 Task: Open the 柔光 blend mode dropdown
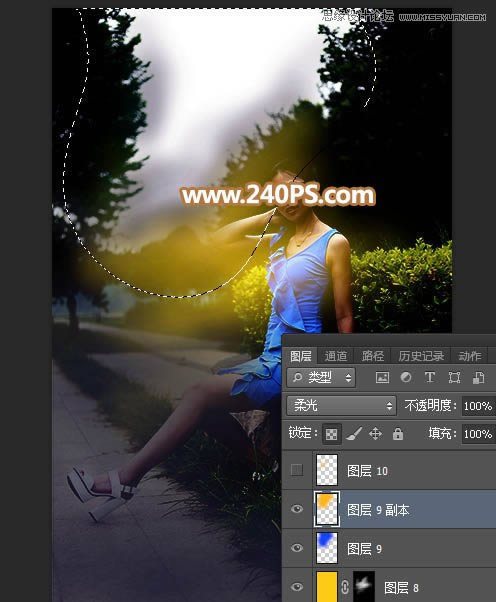[341, 406]
